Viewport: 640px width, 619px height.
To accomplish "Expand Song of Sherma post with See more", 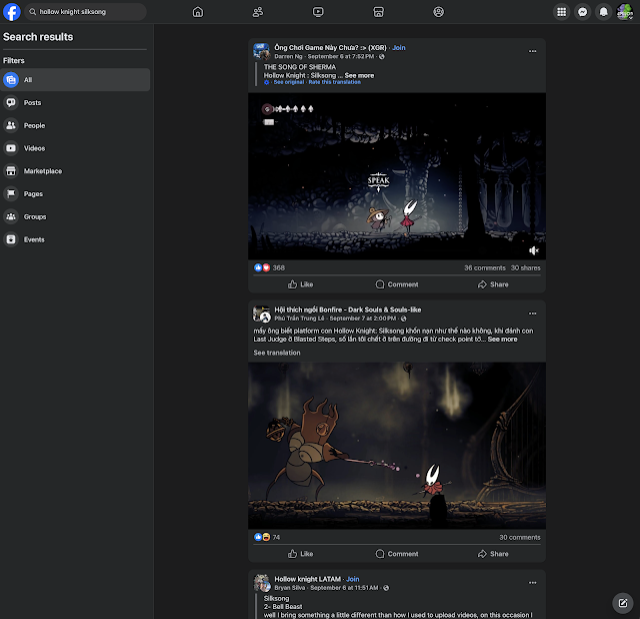I will (x=359, y=75).
